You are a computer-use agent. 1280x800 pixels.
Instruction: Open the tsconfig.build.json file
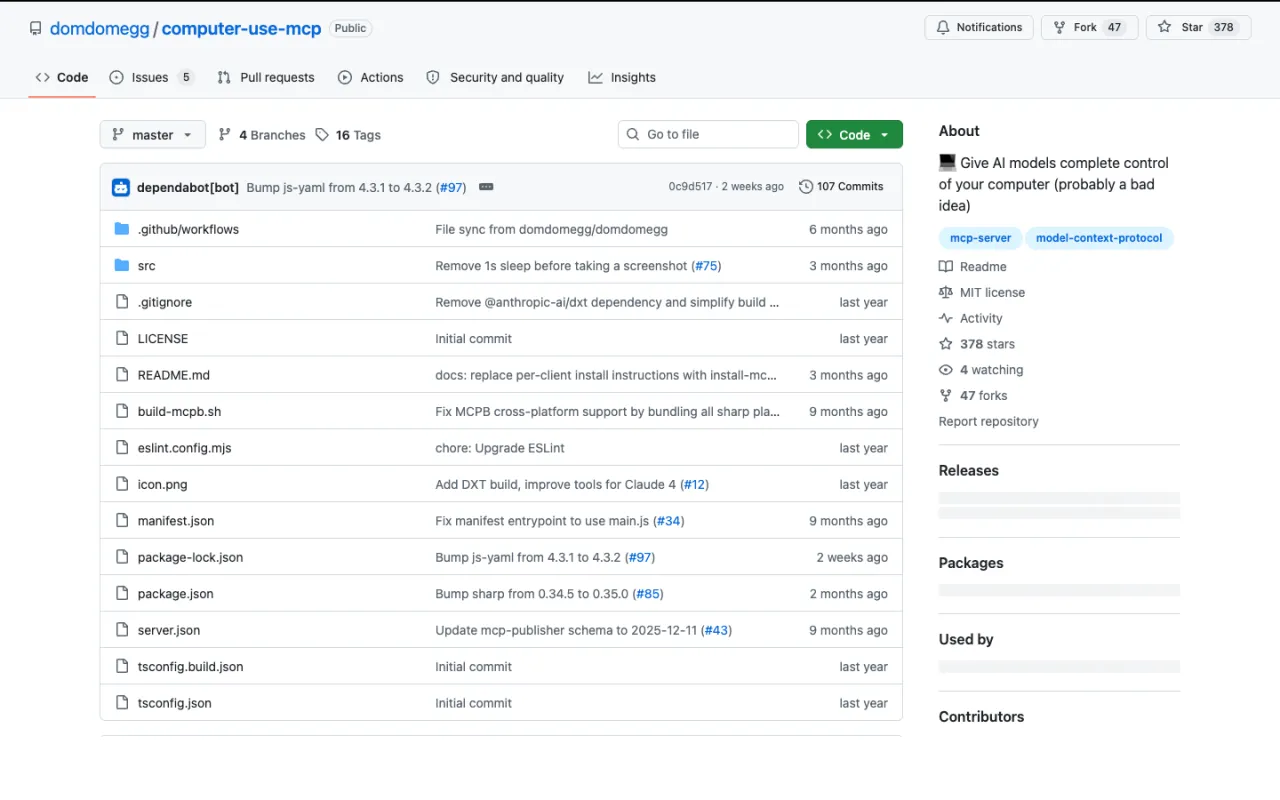[x=190, y=667]
